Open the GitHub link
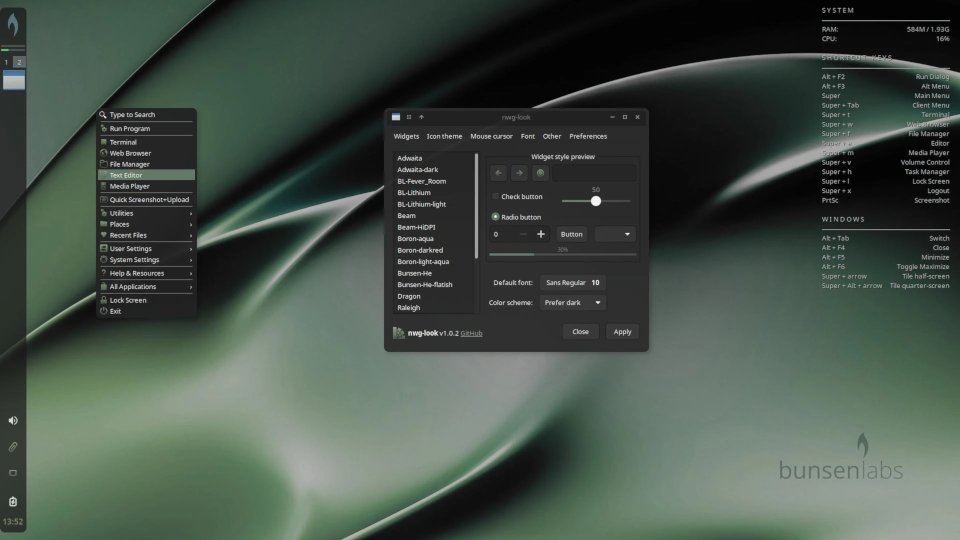 tap(471, 333)
